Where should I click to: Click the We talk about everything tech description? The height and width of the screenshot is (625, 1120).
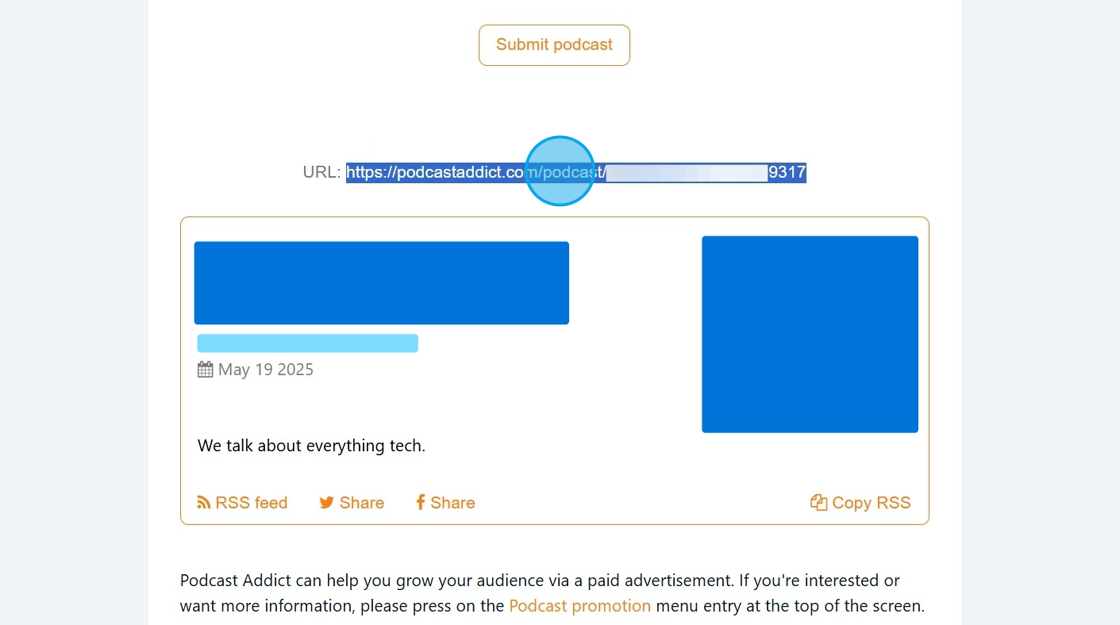(311, 446)
